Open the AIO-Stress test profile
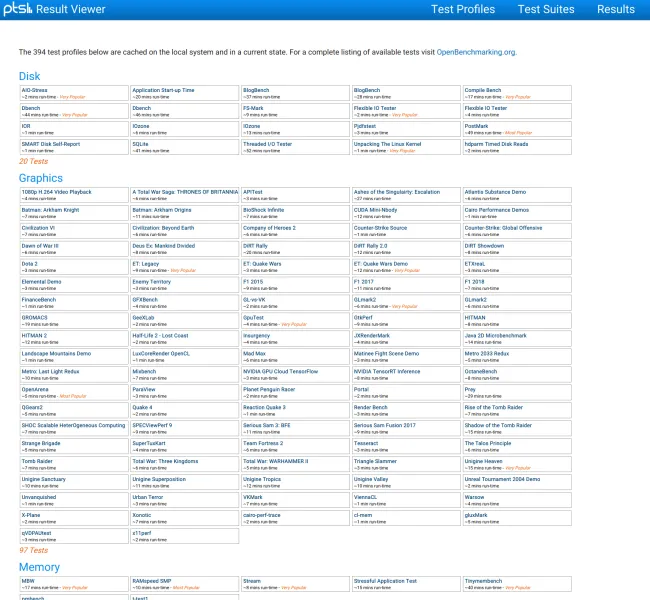The image size is (650, 600). [x=74, y=93]
